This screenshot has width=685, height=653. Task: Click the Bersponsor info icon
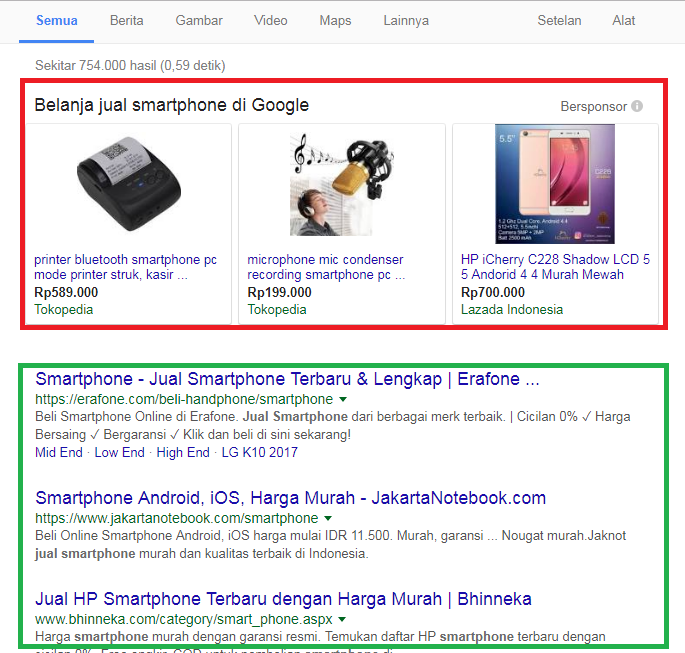tap(637, 106)
